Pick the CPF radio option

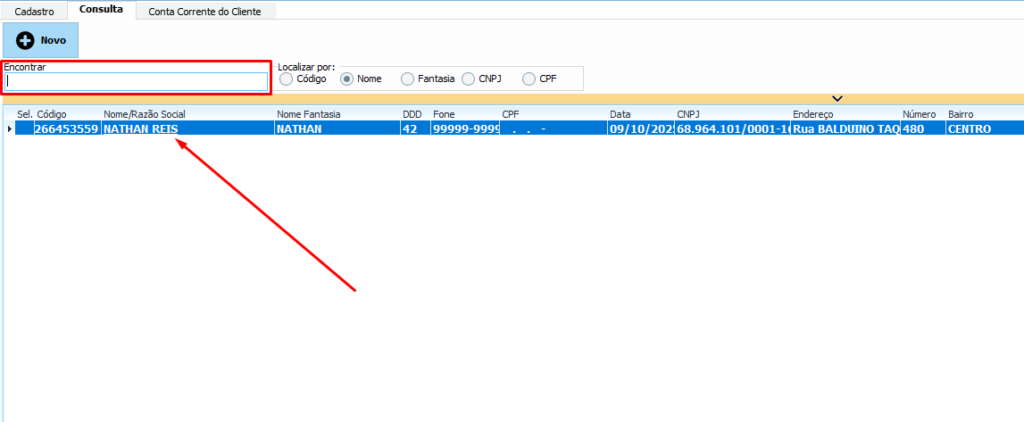(529, 78)
